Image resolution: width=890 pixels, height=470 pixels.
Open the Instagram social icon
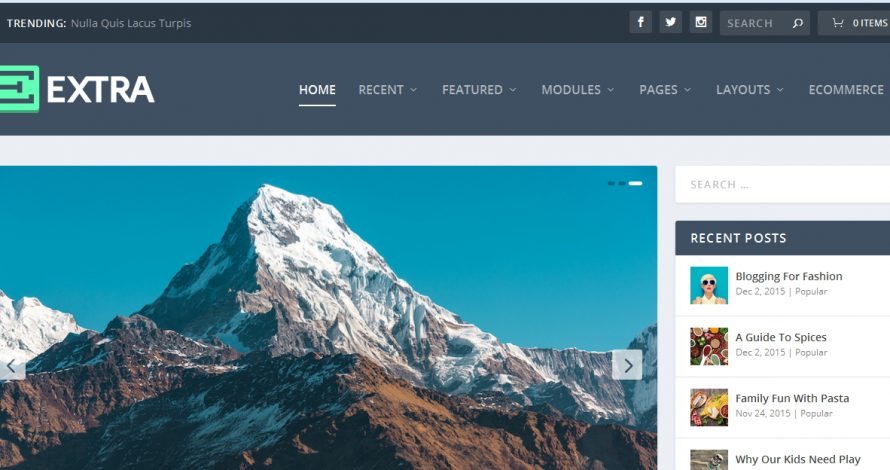700,23
